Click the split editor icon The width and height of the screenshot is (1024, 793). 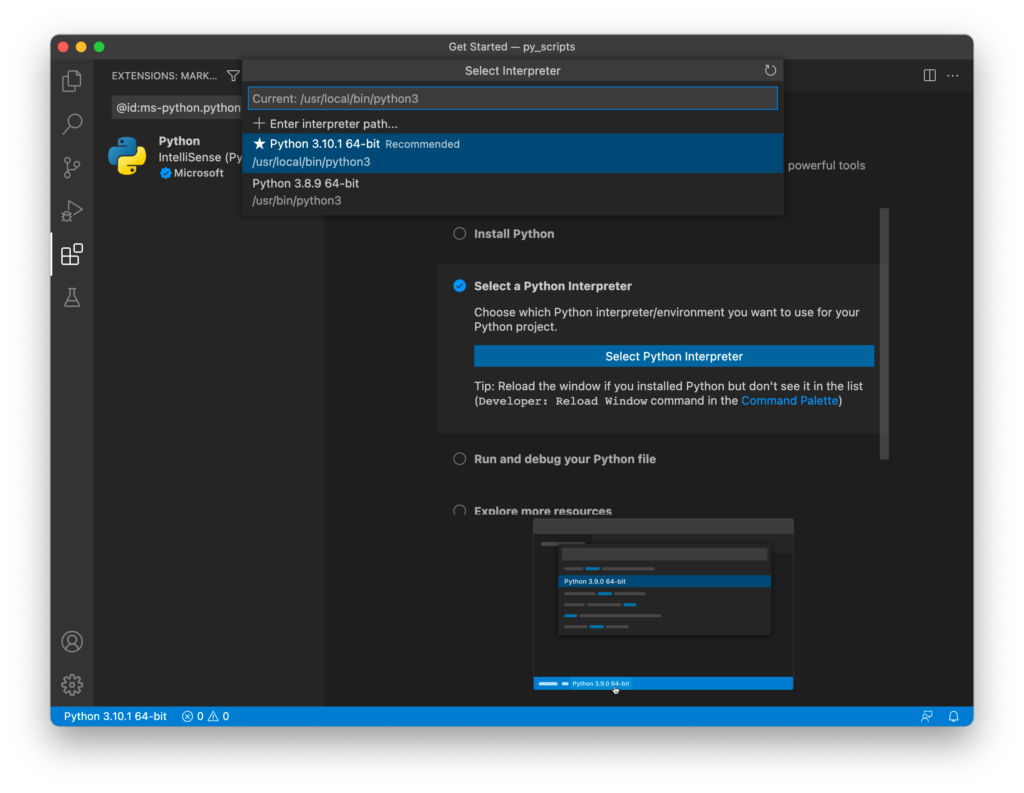pos(929,75)
